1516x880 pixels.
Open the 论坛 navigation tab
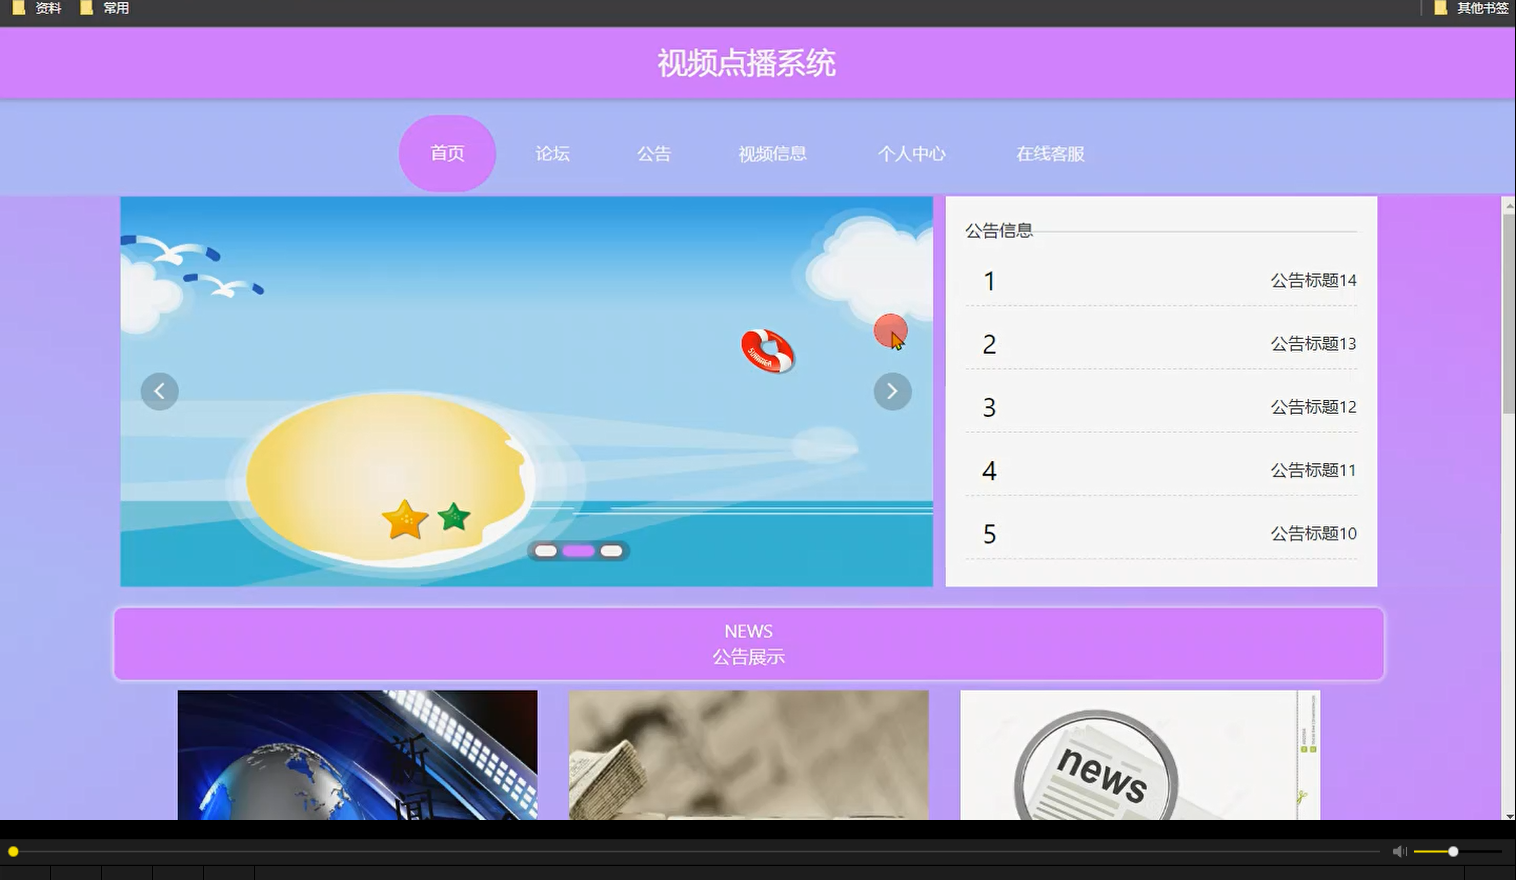(x=551, y=153)
